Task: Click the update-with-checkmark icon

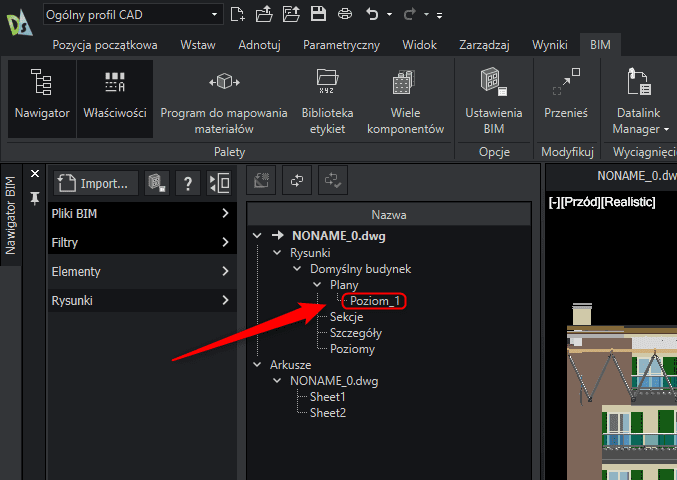Action: point(333,180)
